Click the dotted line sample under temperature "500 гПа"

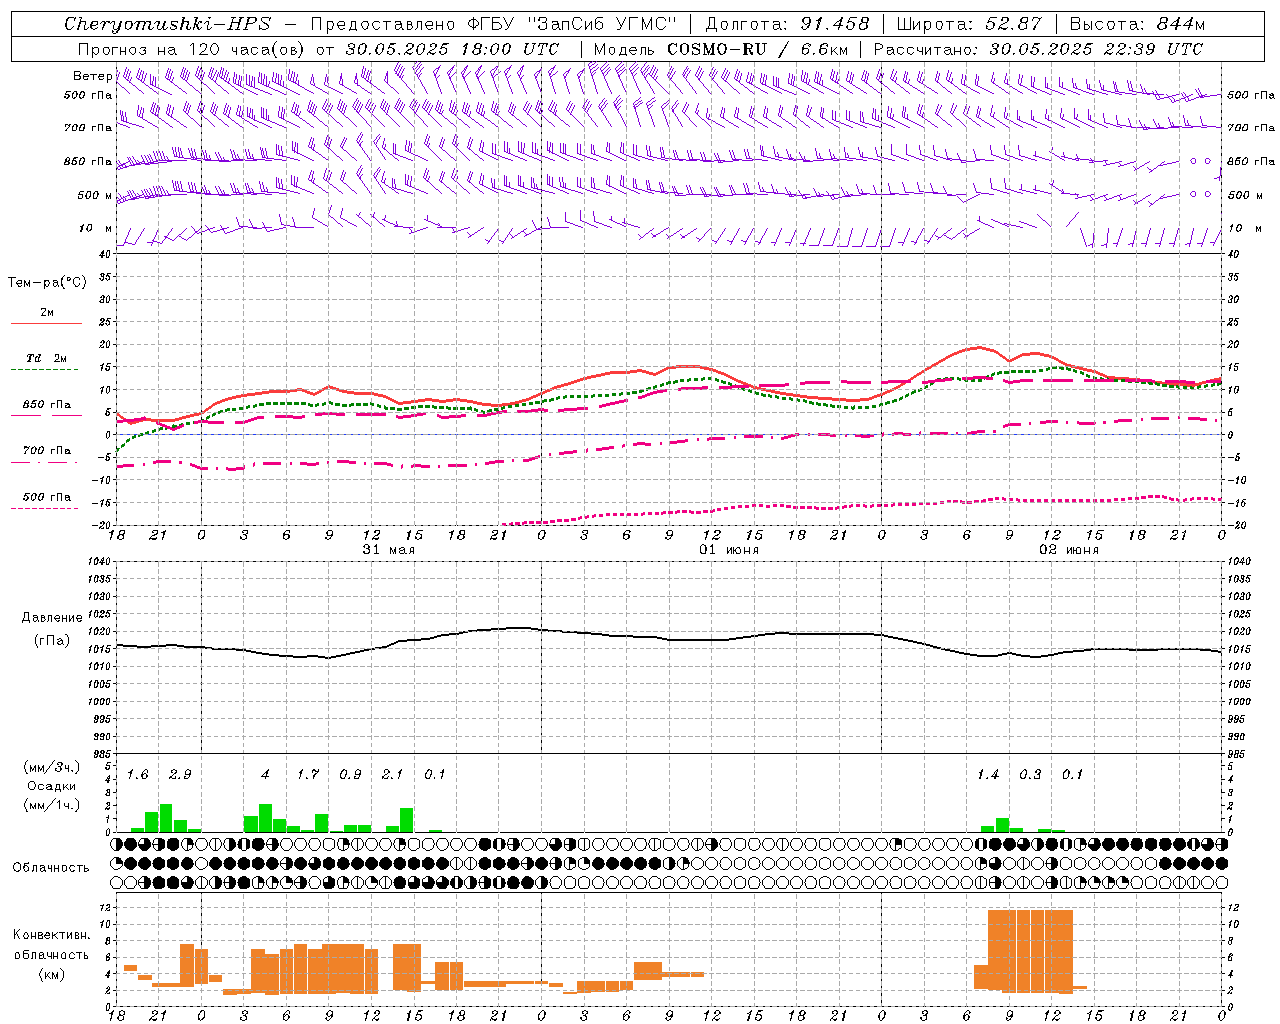tap(44, 508)
